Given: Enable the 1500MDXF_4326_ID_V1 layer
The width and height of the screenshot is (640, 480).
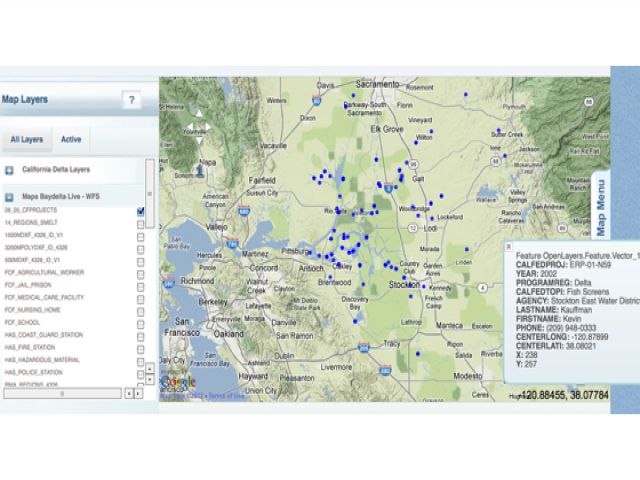Looking at the screenshot, I should [x=140, y=237].
